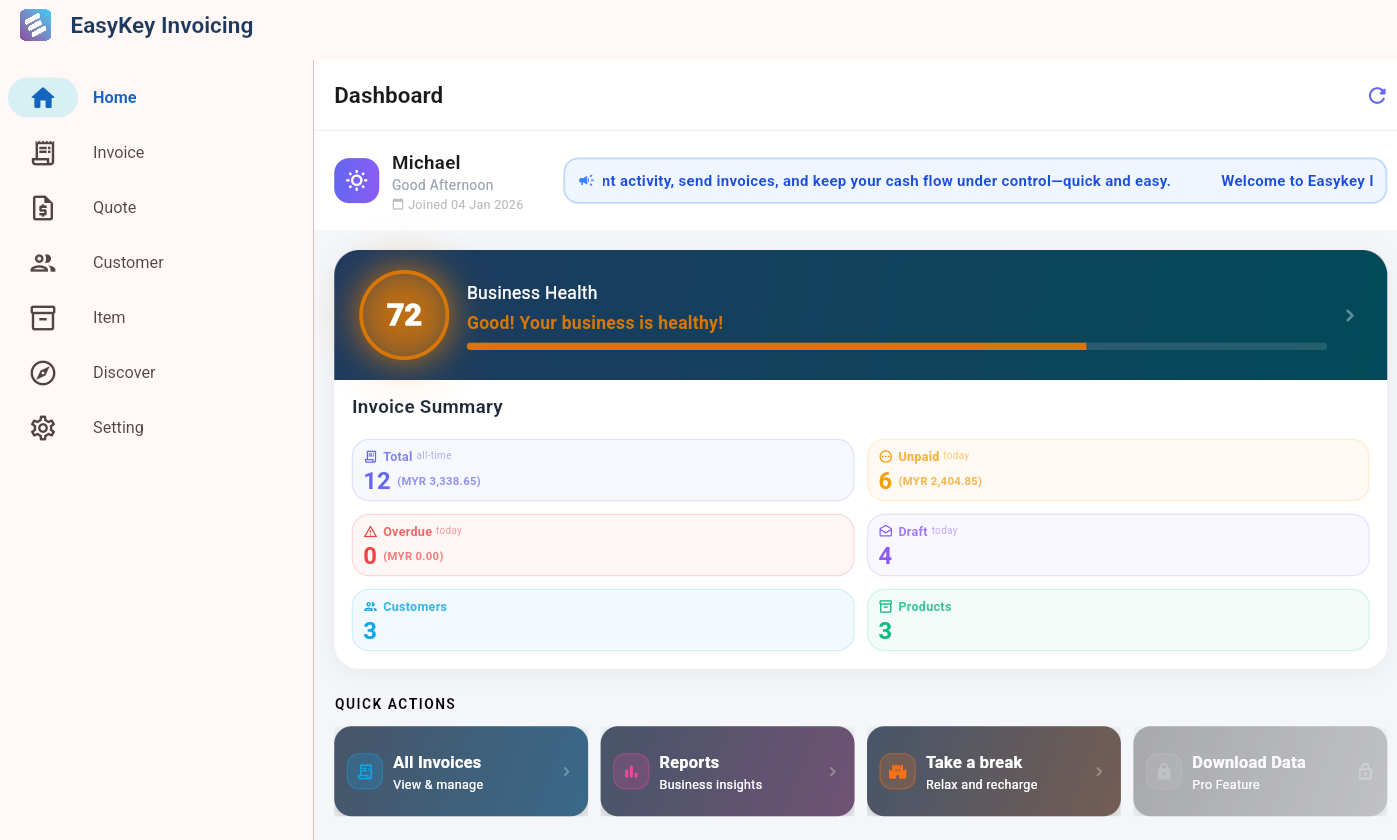
Task: Click the Discover compass icon in sidebar
Action: [43, 372]
